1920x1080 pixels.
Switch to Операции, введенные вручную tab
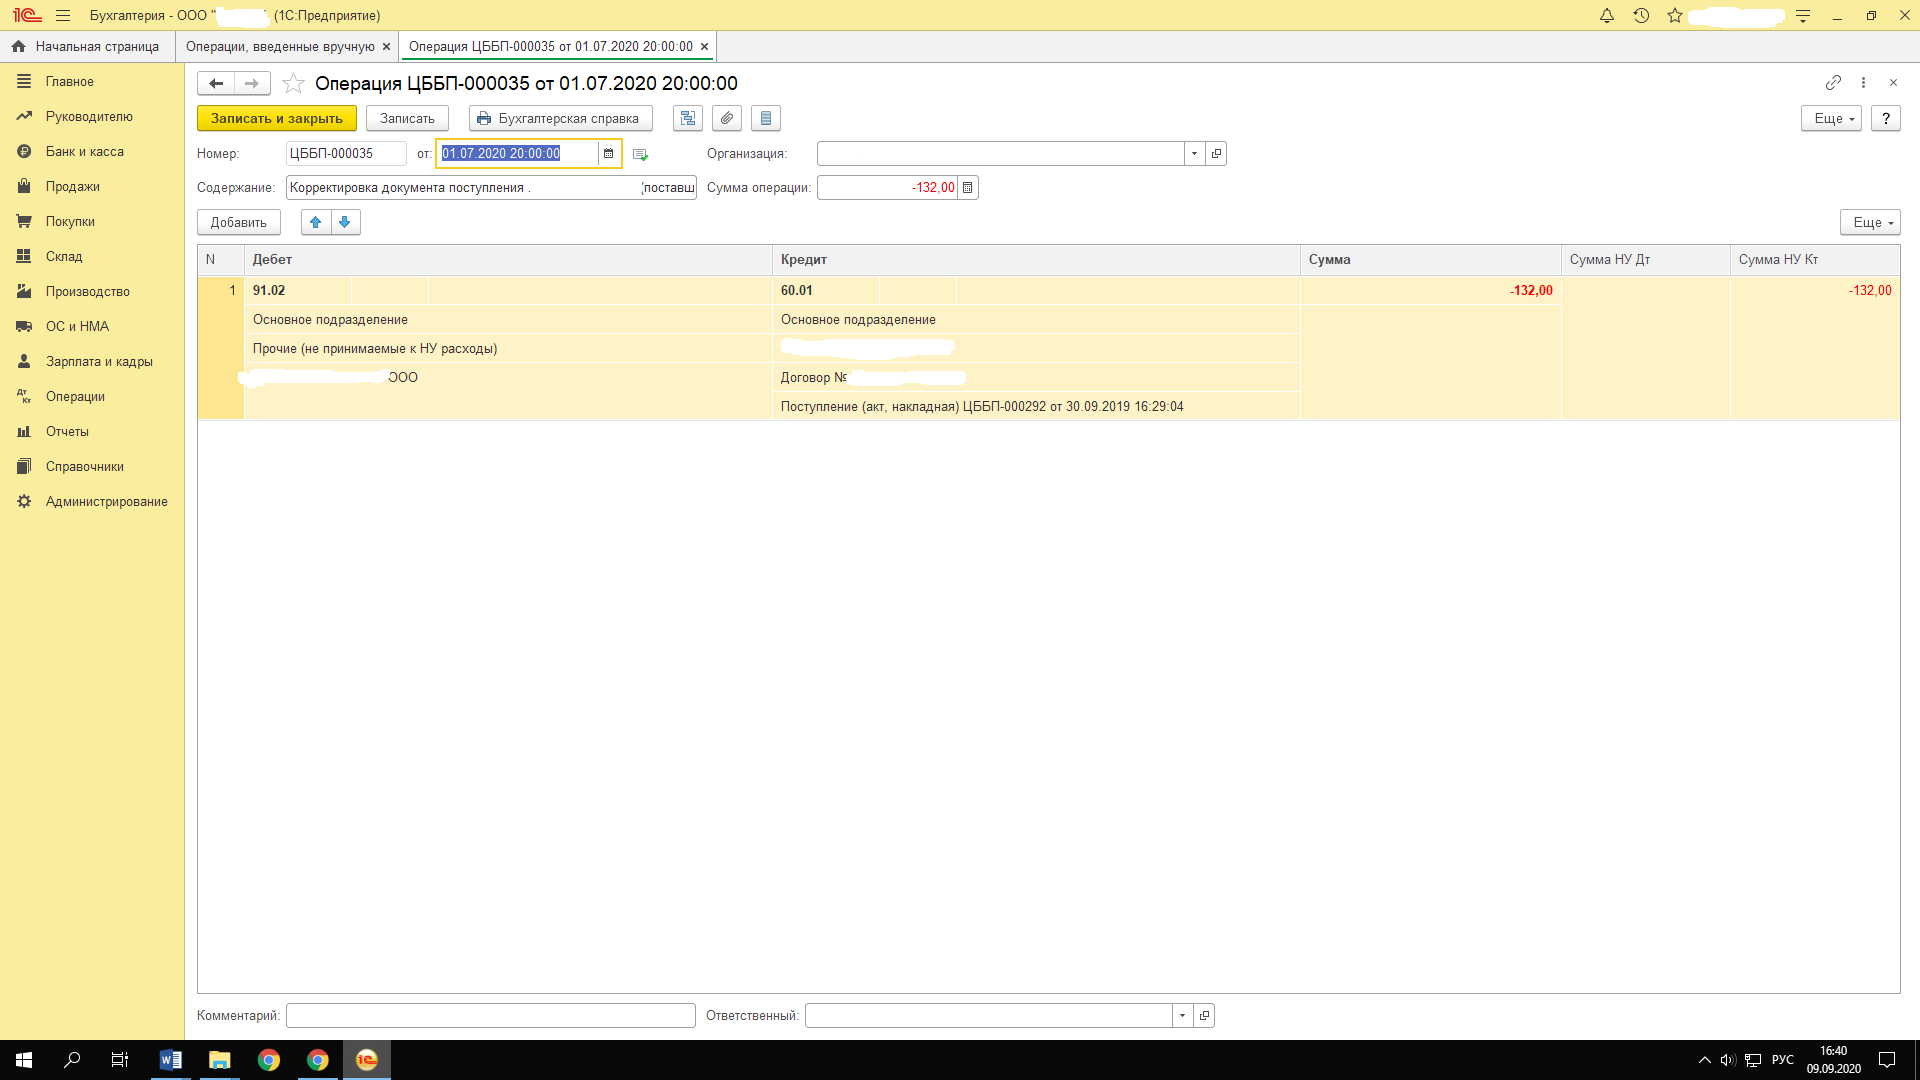point(280,46)
